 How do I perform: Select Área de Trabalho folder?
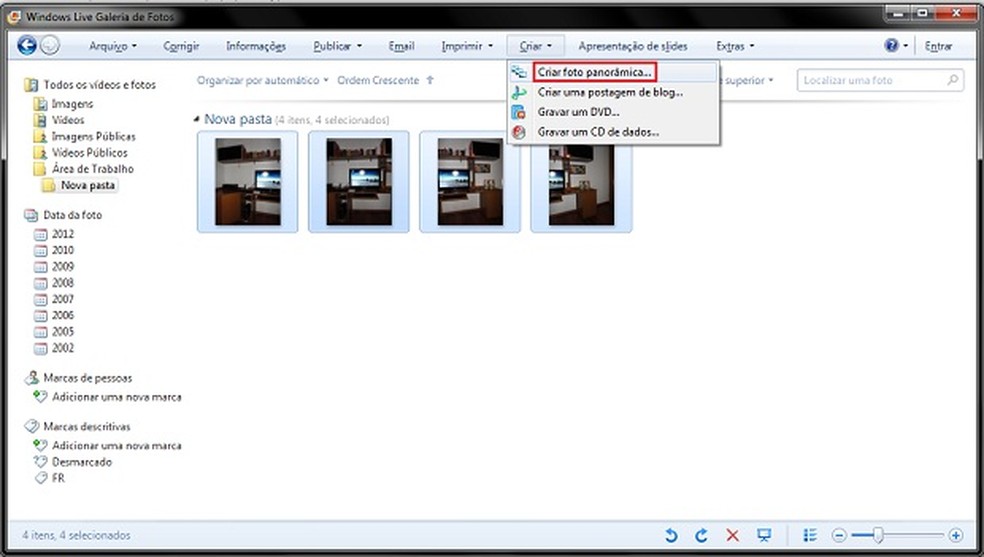(x=92, y=169)
